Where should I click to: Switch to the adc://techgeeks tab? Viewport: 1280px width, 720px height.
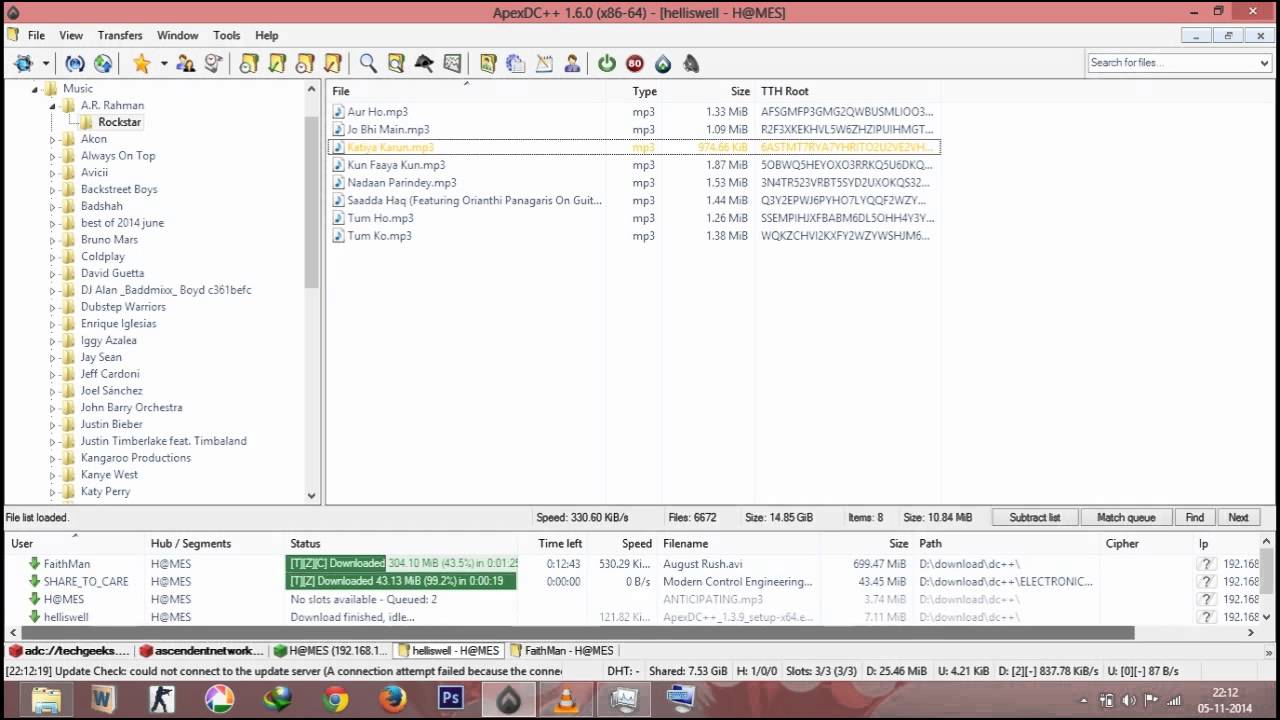69,651
